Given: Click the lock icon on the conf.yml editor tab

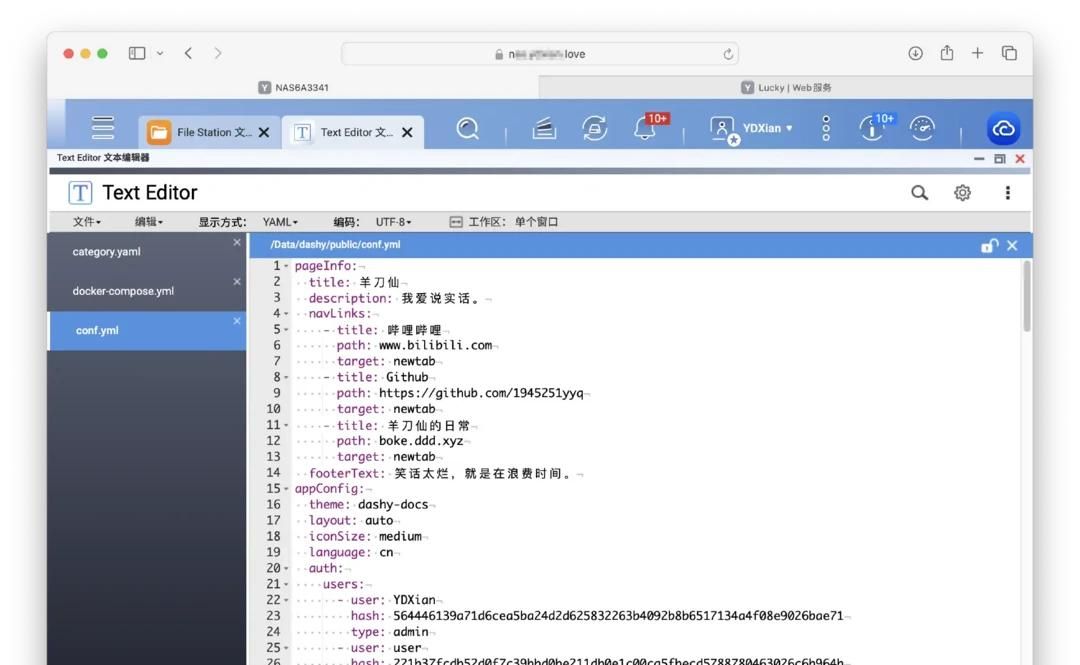Looking at the screenshot, I should click(989, 244).
